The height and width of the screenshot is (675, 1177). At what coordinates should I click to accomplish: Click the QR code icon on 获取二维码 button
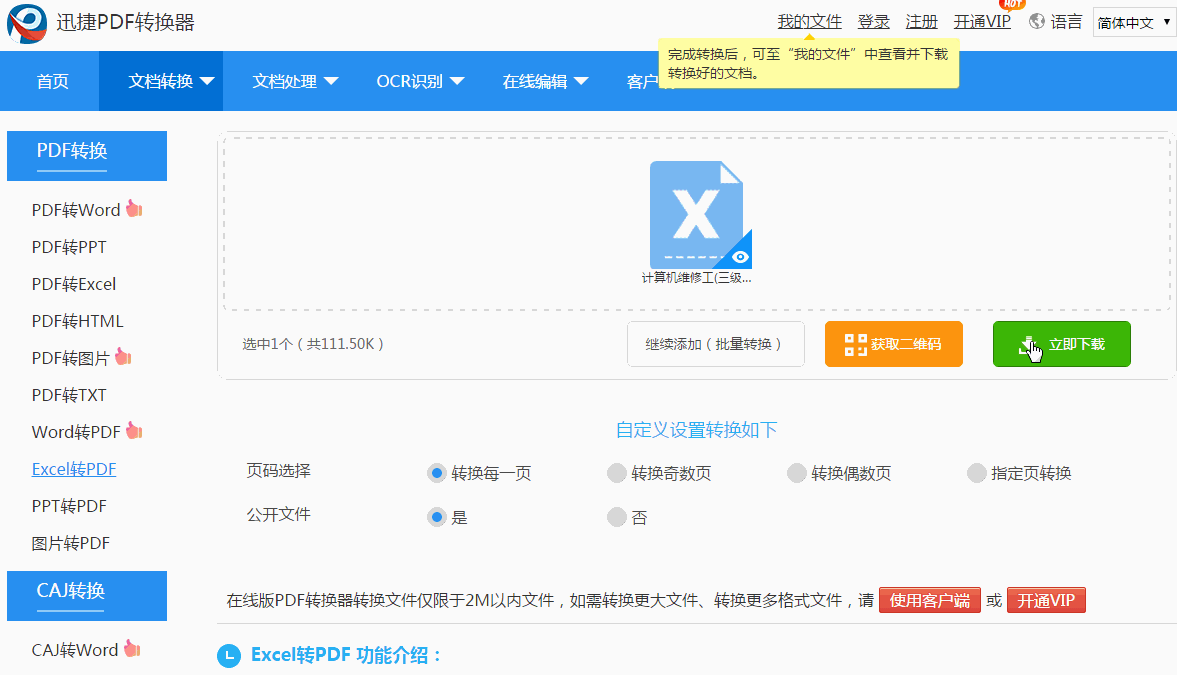pyautogui.click(x=855, y=343)
